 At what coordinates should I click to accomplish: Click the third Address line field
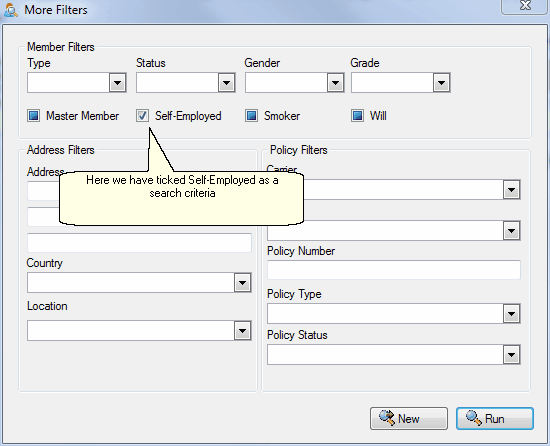coord(139,243)
